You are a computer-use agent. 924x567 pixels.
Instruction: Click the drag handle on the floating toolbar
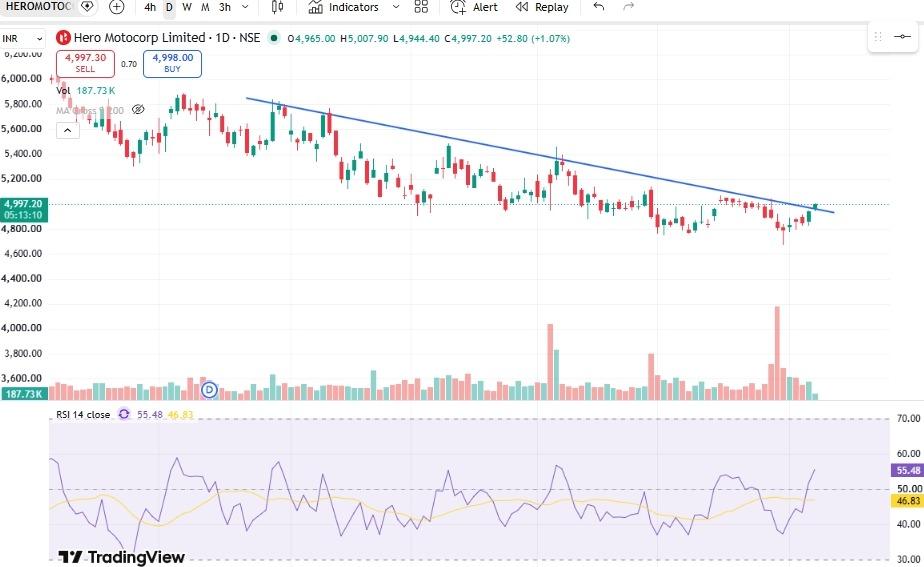pos(877,37)
